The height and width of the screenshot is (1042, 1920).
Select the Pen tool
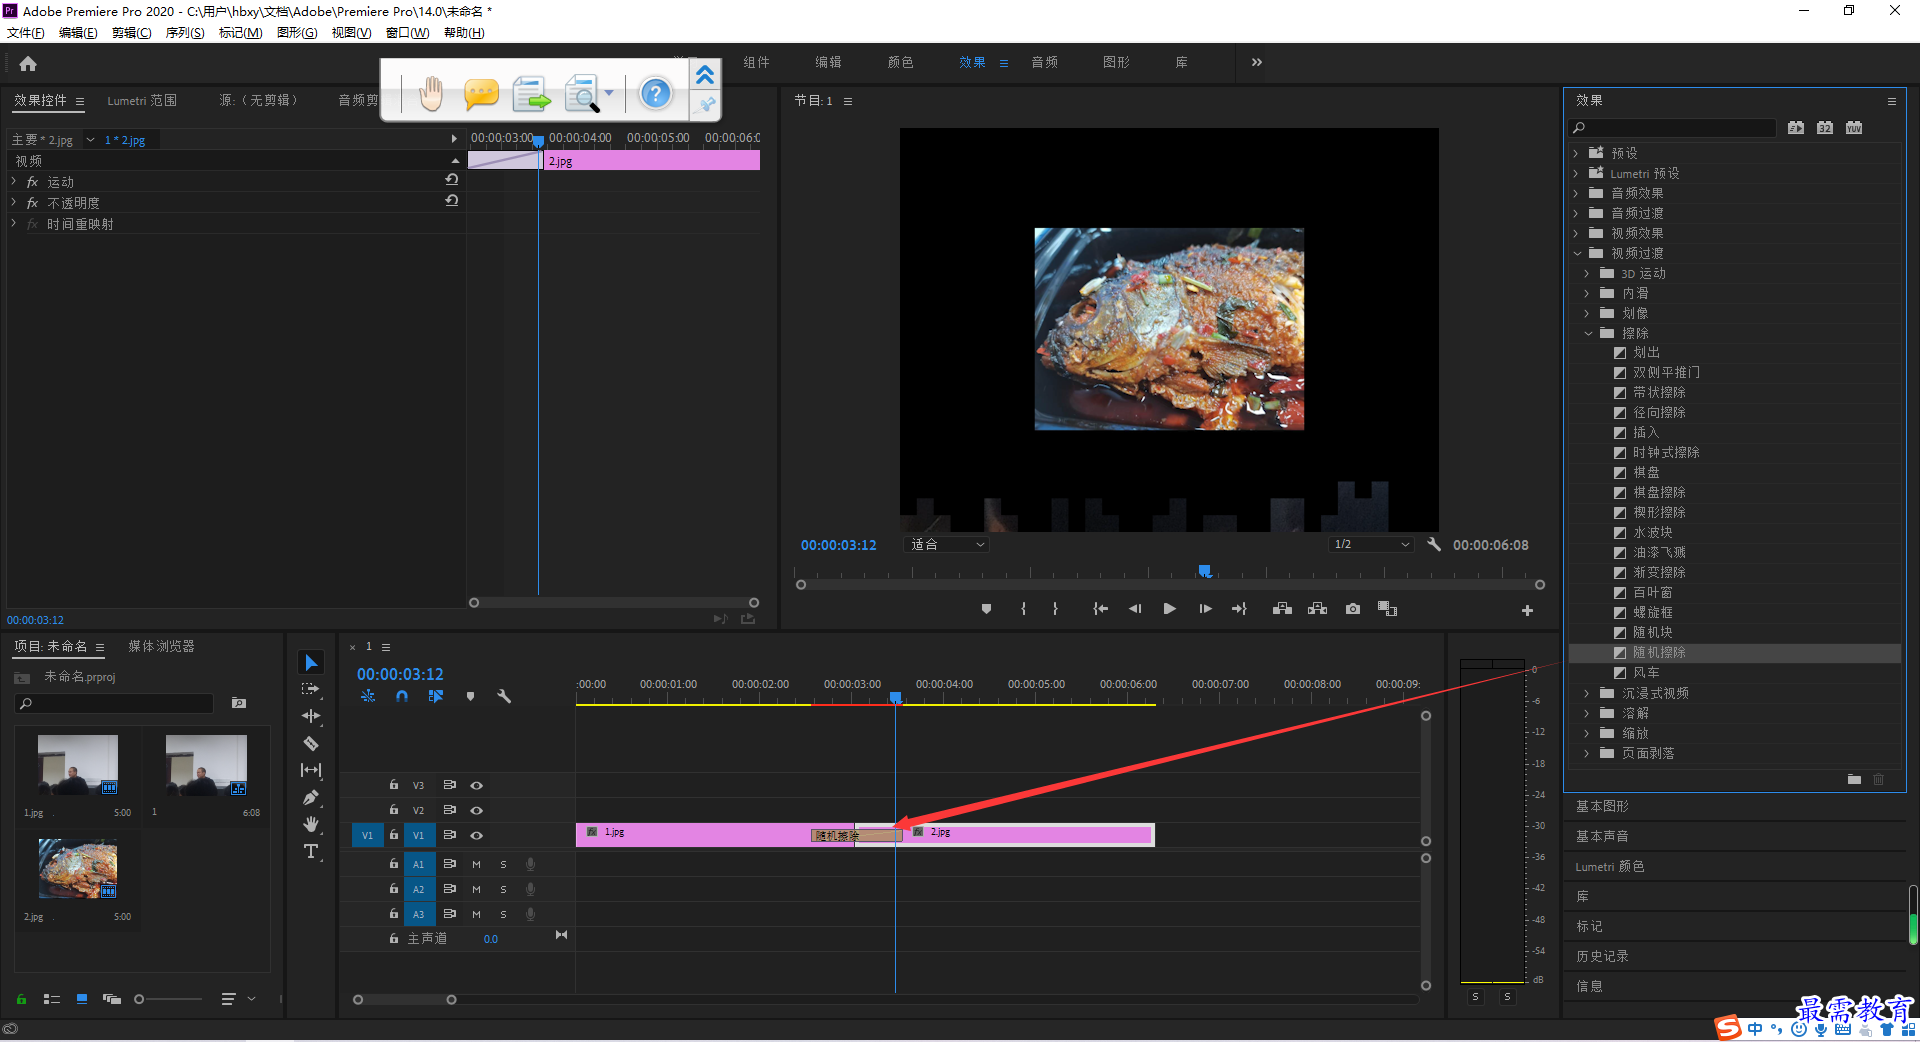click(x=311, y=797)
